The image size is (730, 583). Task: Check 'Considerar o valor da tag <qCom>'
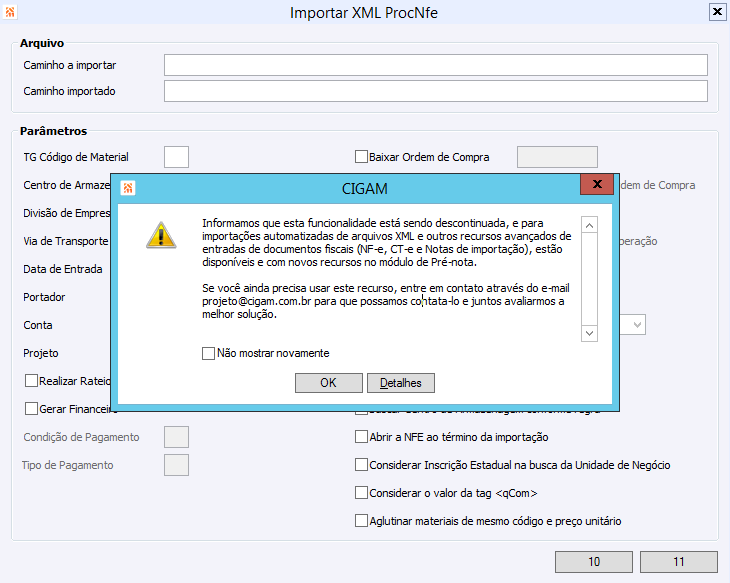(361, 493)
